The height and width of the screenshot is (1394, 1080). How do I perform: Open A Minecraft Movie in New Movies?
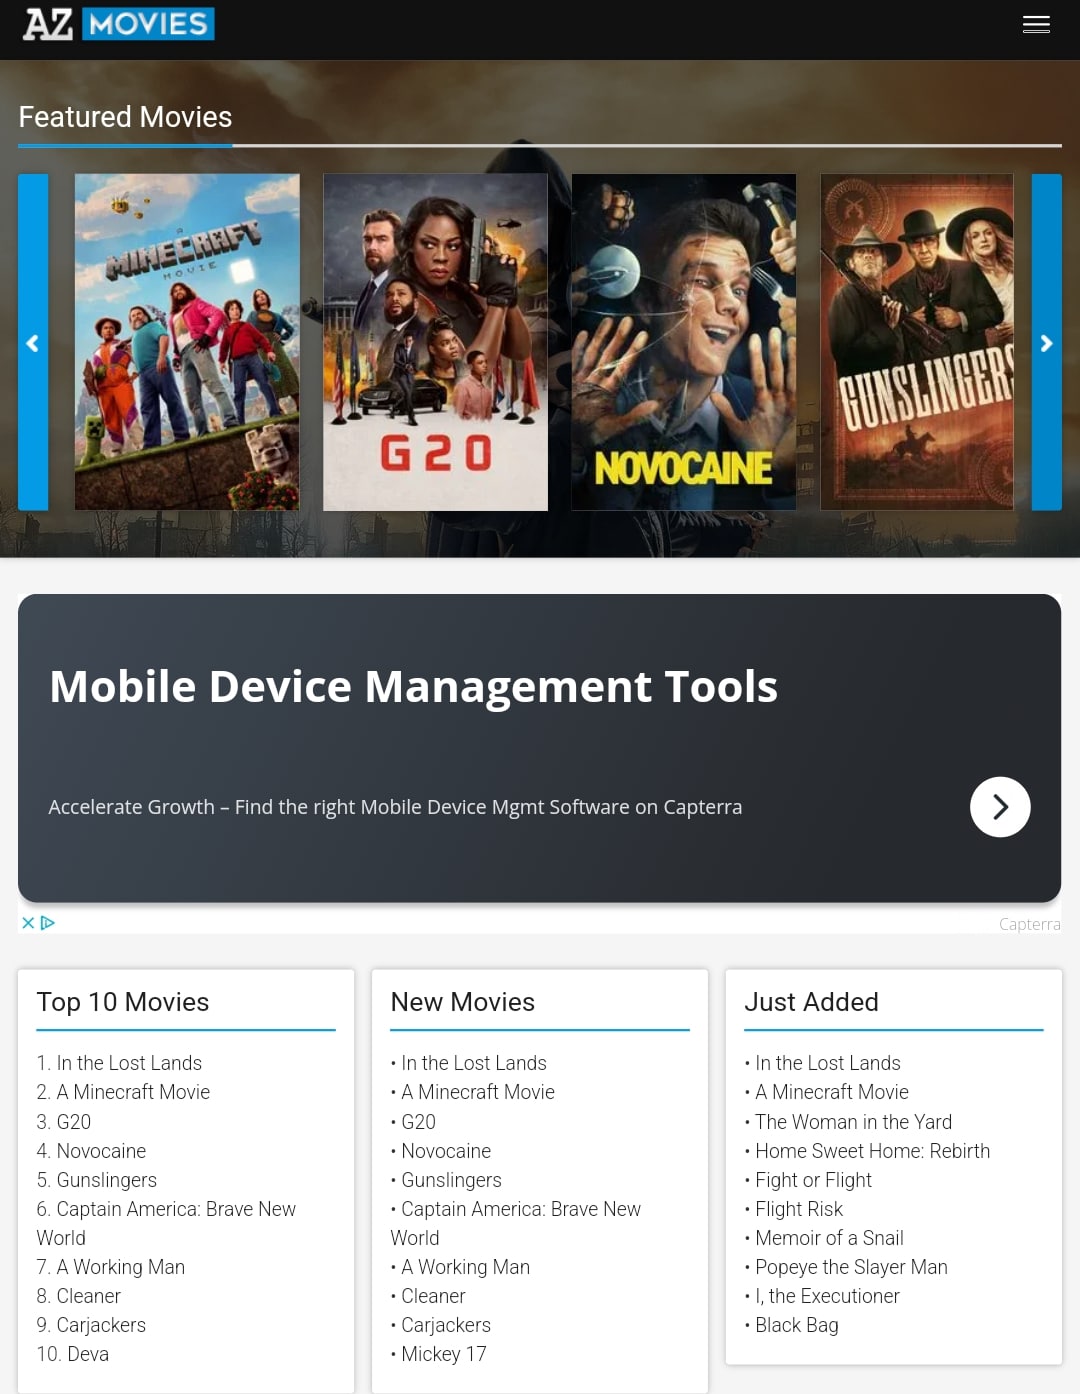coord(478,1092)
